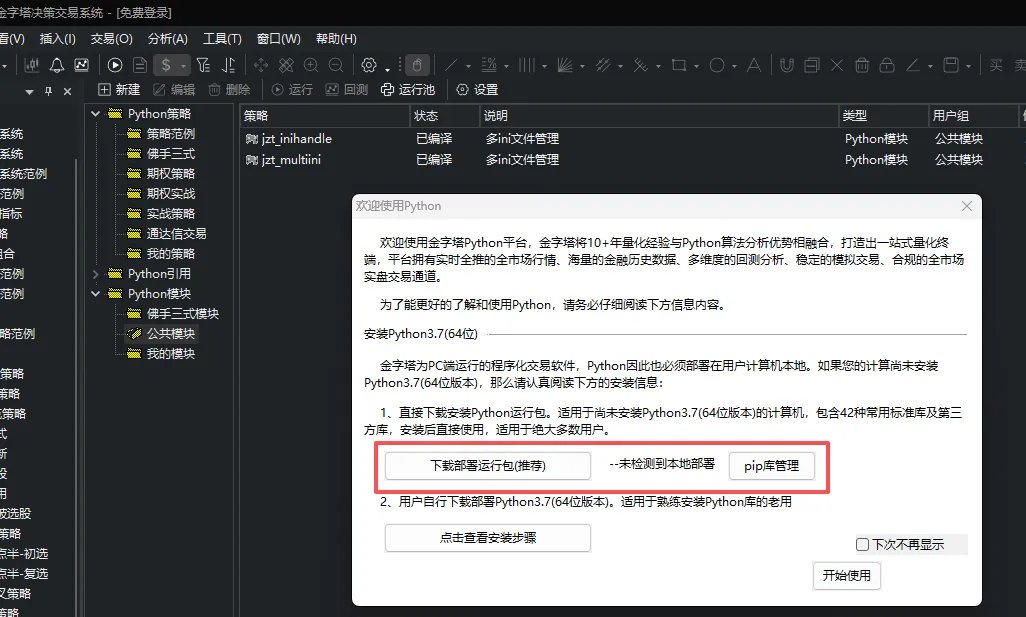Select the straight line drawing tool
The image size is (1026, 617).
(451, 65)
